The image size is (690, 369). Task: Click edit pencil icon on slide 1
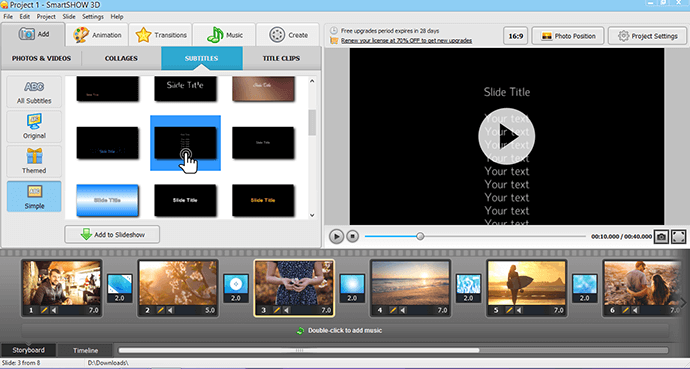(44, 310)
